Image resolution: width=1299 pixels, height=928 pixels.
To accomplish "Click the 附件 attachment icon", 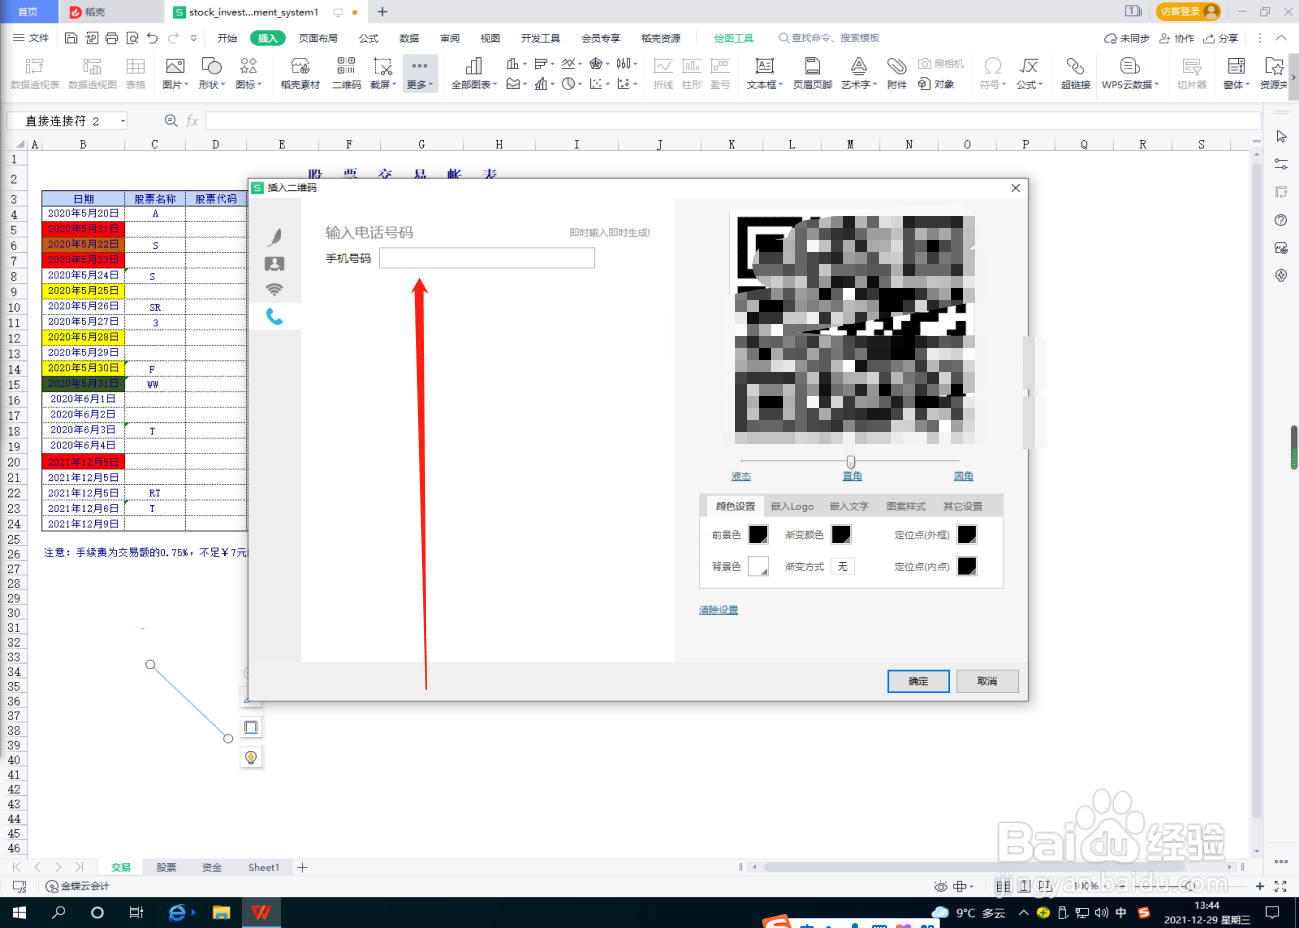I will [897, 73].
